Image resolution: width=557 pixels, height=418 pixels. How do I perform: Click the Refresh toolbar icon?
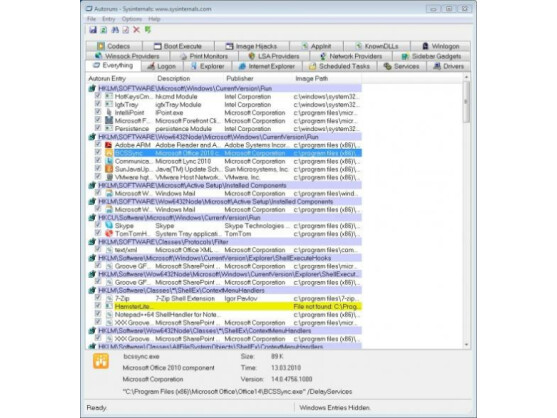click(104, 30)
